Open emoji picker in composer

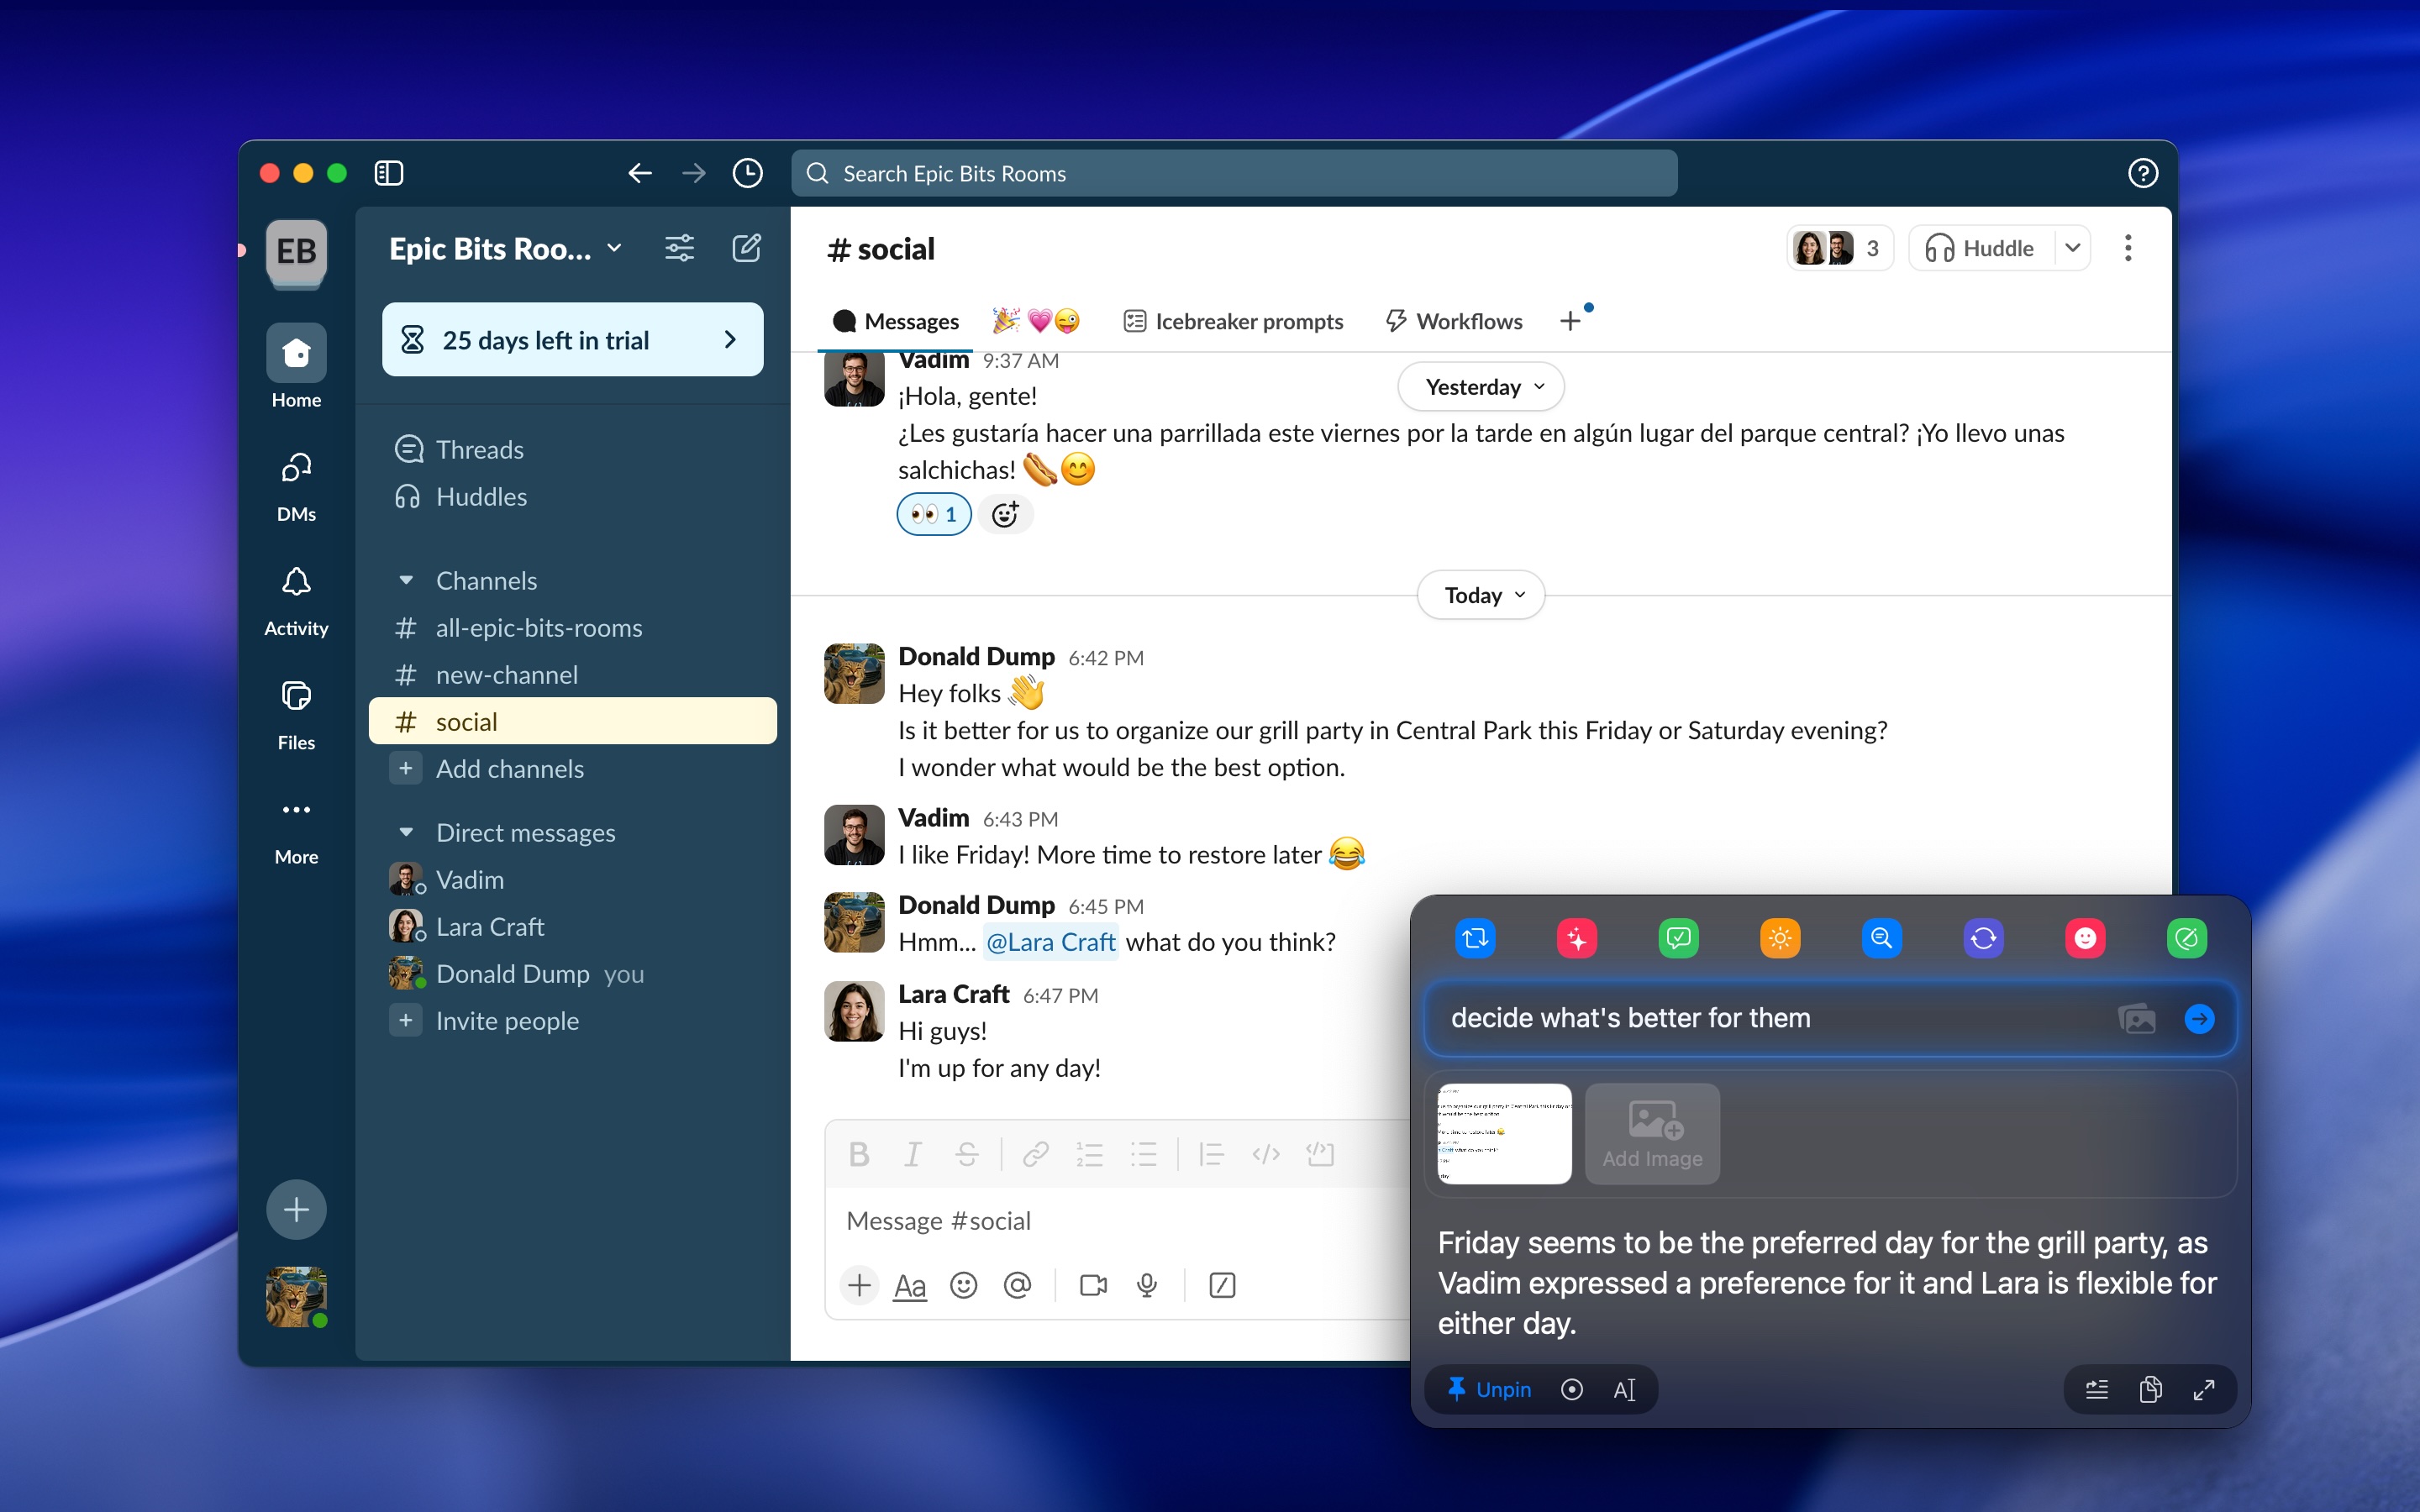963,1285
